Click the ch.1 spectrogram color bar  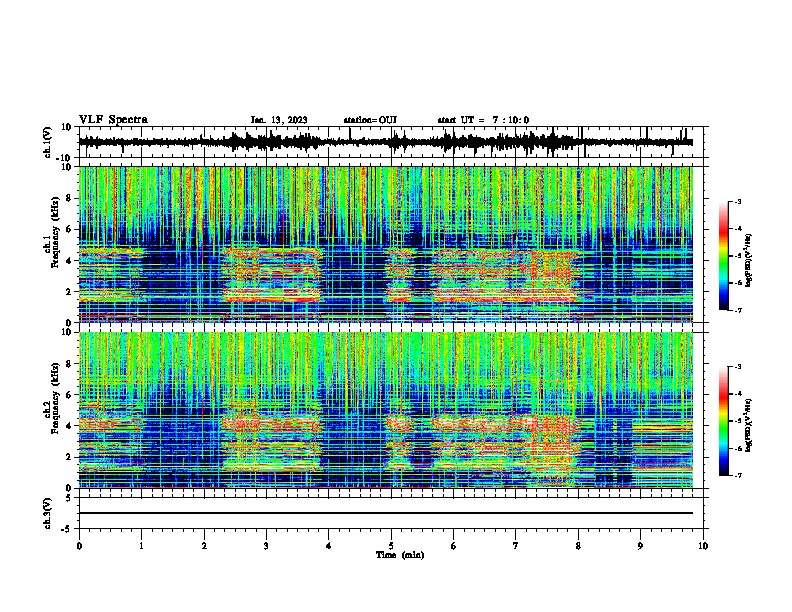(x=724, y=256)
